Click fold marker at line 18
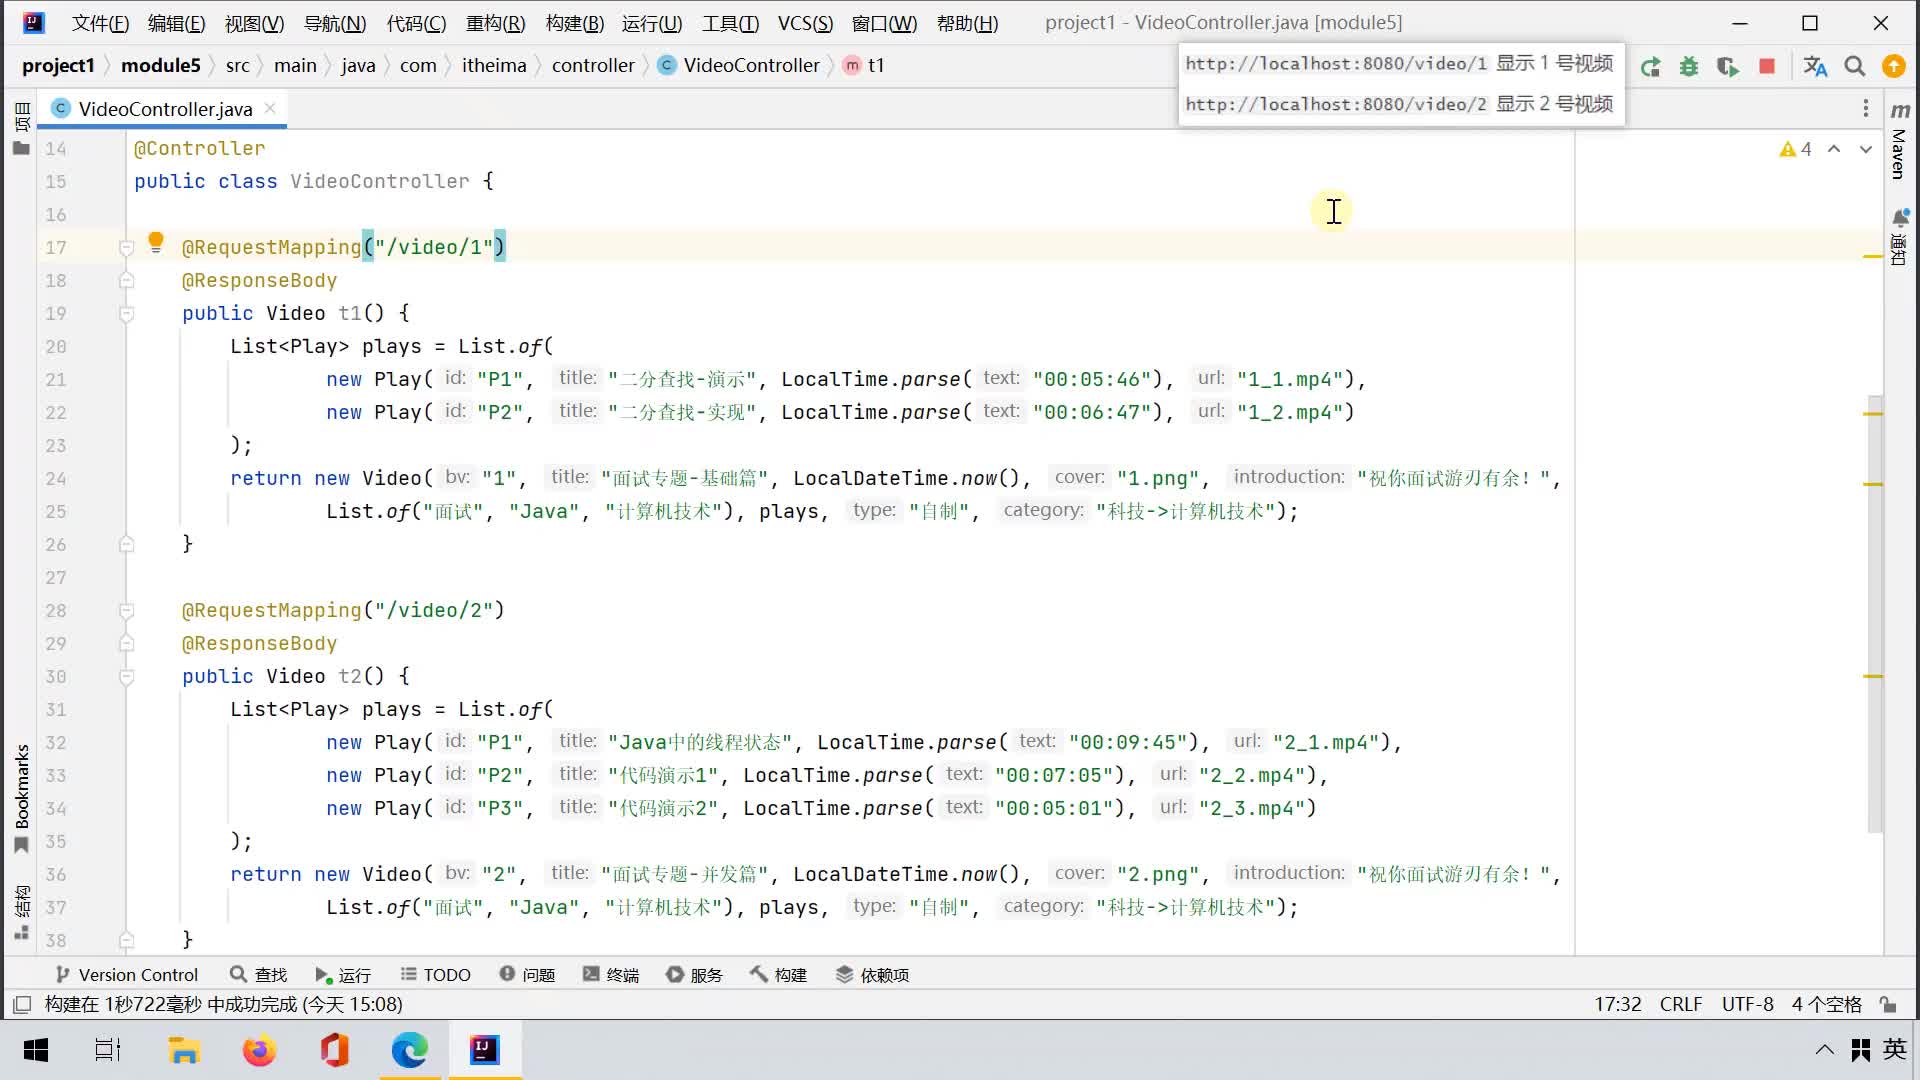Image resolution: width=1920 pixels, height=1080 pixels. tap(126, 281)
